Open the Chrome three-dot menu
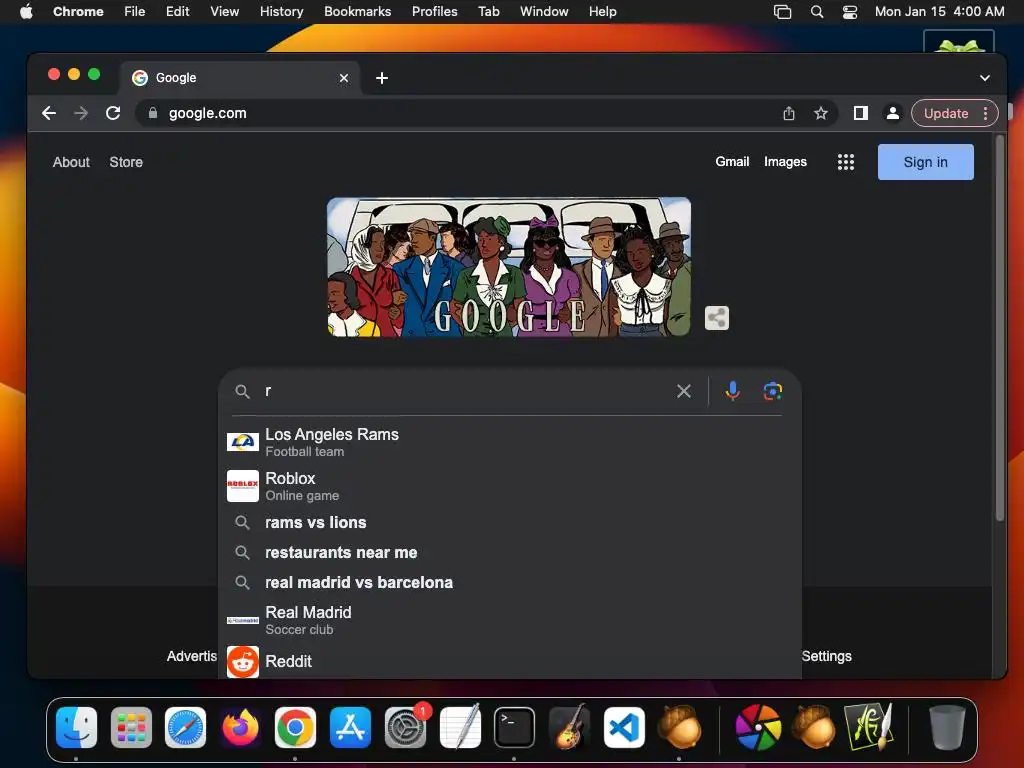 tap(985, 113)
